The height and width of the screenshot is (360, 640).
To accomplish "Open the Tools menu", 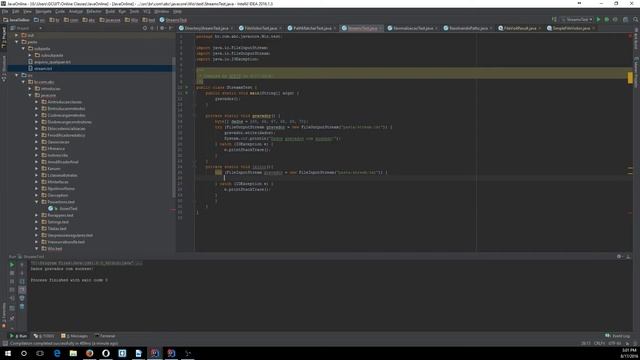I will tap(134, 11).
